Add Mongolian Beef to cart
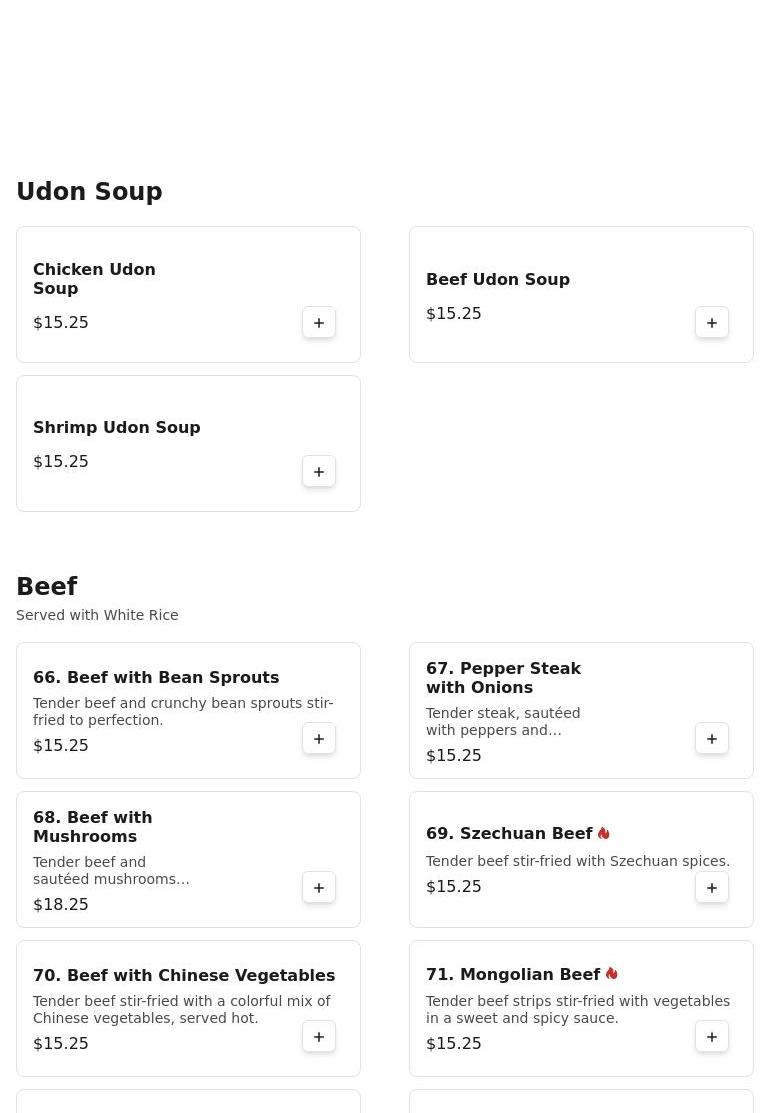 712,1037
